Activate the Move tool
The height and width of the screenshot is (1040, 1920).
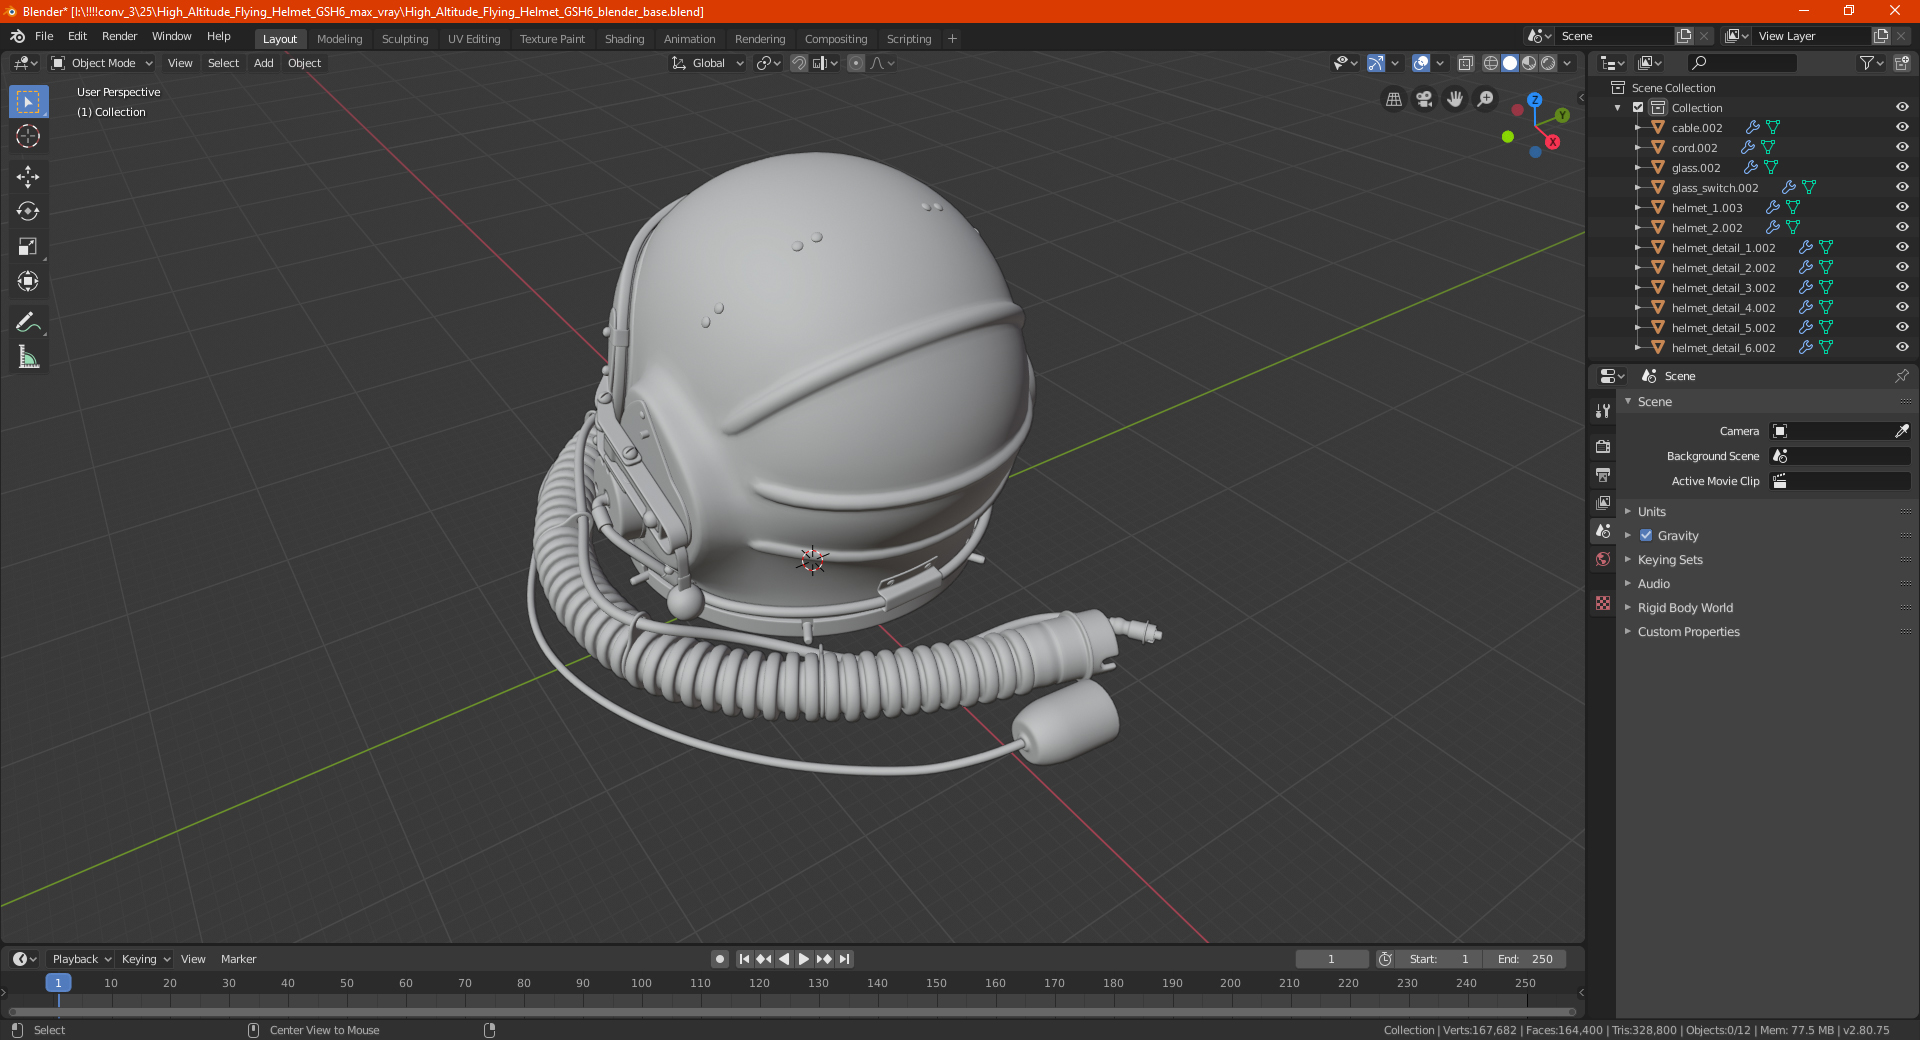point(28,177)
